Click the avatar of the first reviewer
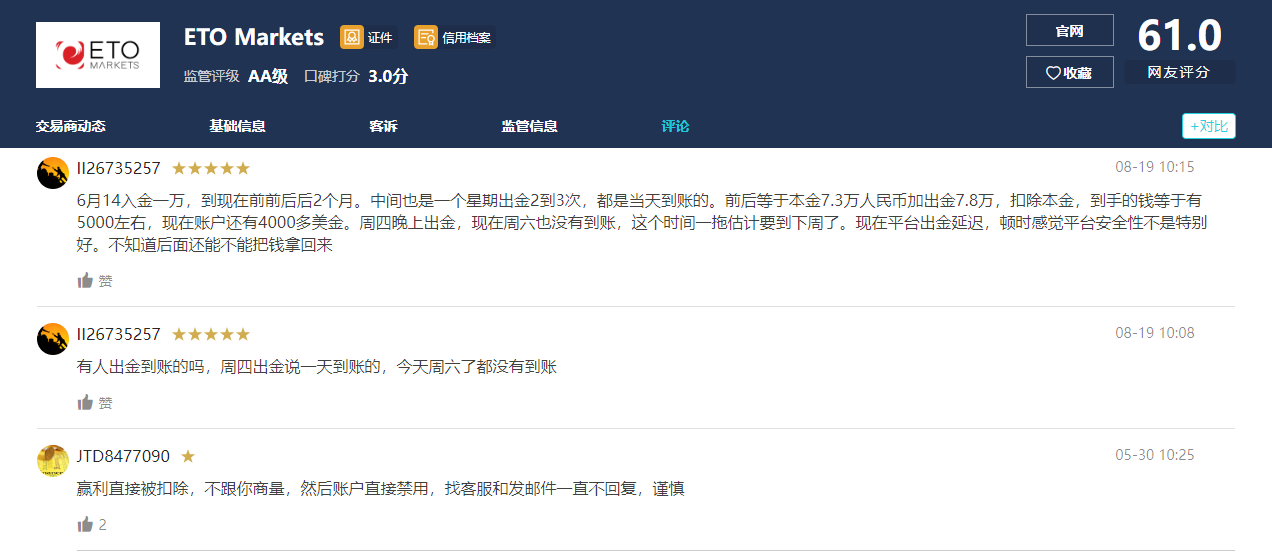This screenshot has height=556, width=1272. (53, 173)
